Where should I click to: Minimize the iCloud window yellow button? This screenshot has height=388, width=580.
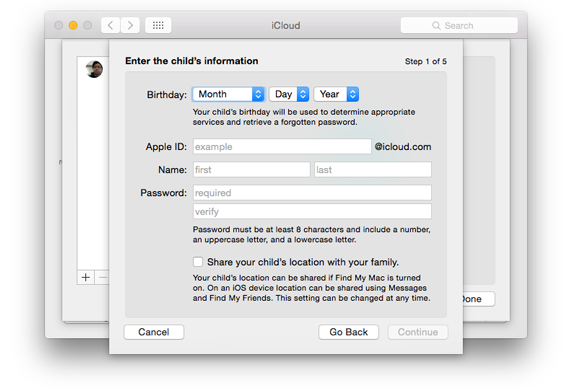tap(73, 26)
